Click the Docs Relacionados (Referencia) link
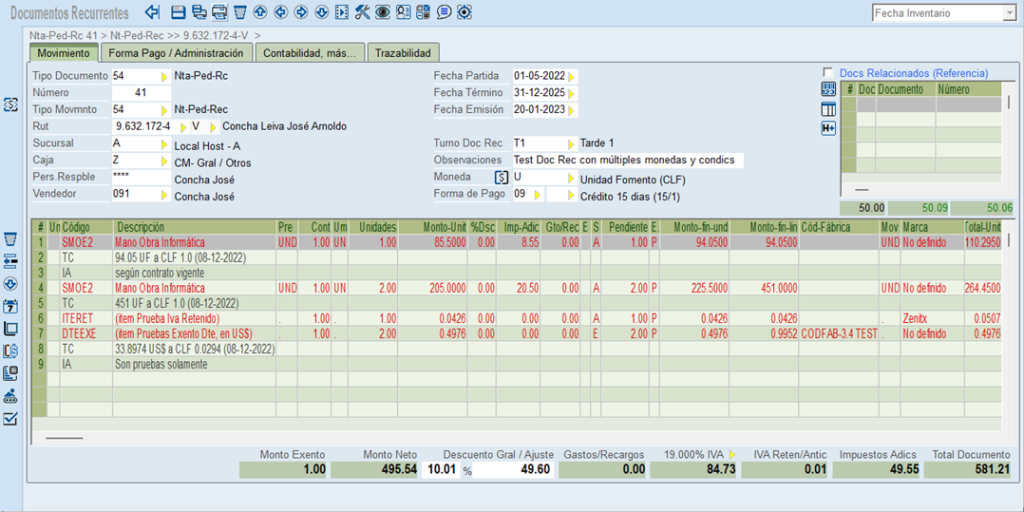 coord(913,73)
